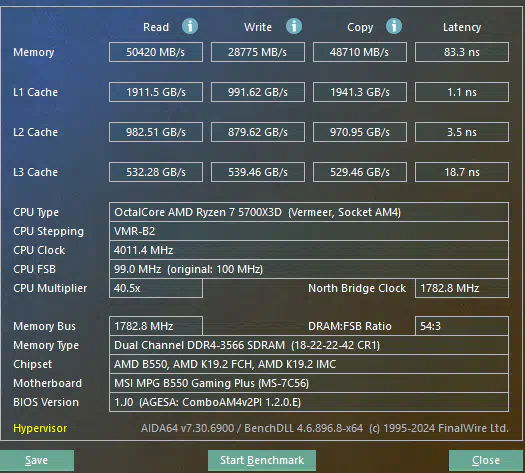The height and width of the screenshot is (473, 525).
Task: Click the CPU Clock value 4011.4 MHz
Action: [309, 250]
